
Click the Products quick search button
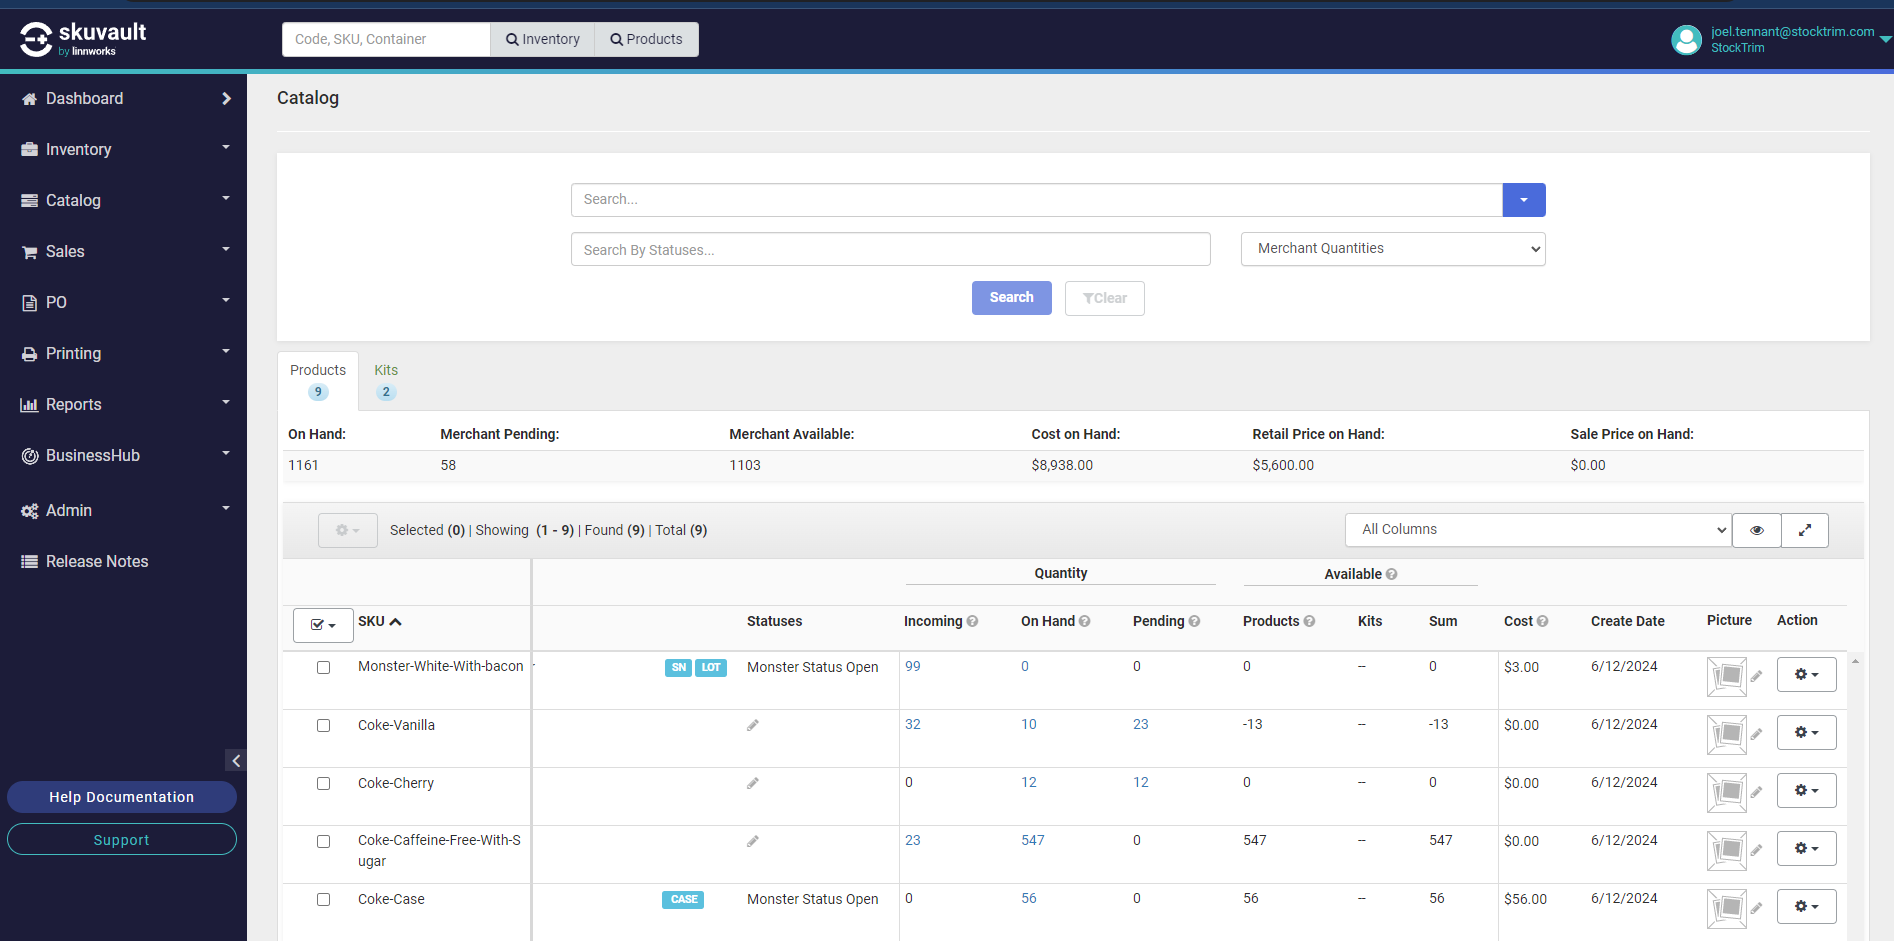pyautogui.click(x=647, y=40)
